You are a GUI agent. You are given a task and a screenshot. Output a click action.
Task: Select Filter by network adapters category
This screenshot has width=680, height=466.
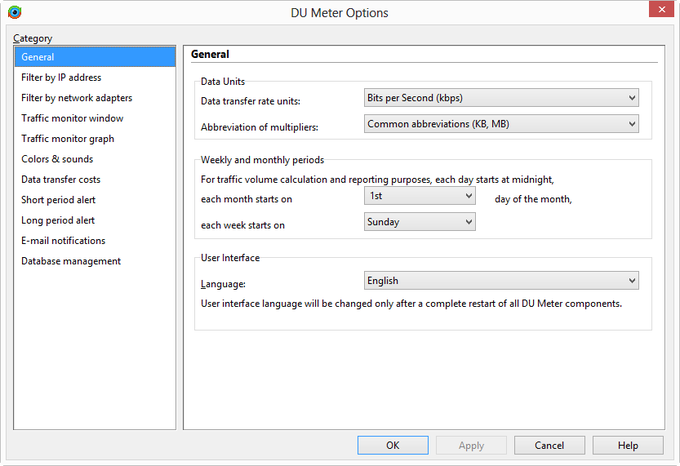[76, 98]
